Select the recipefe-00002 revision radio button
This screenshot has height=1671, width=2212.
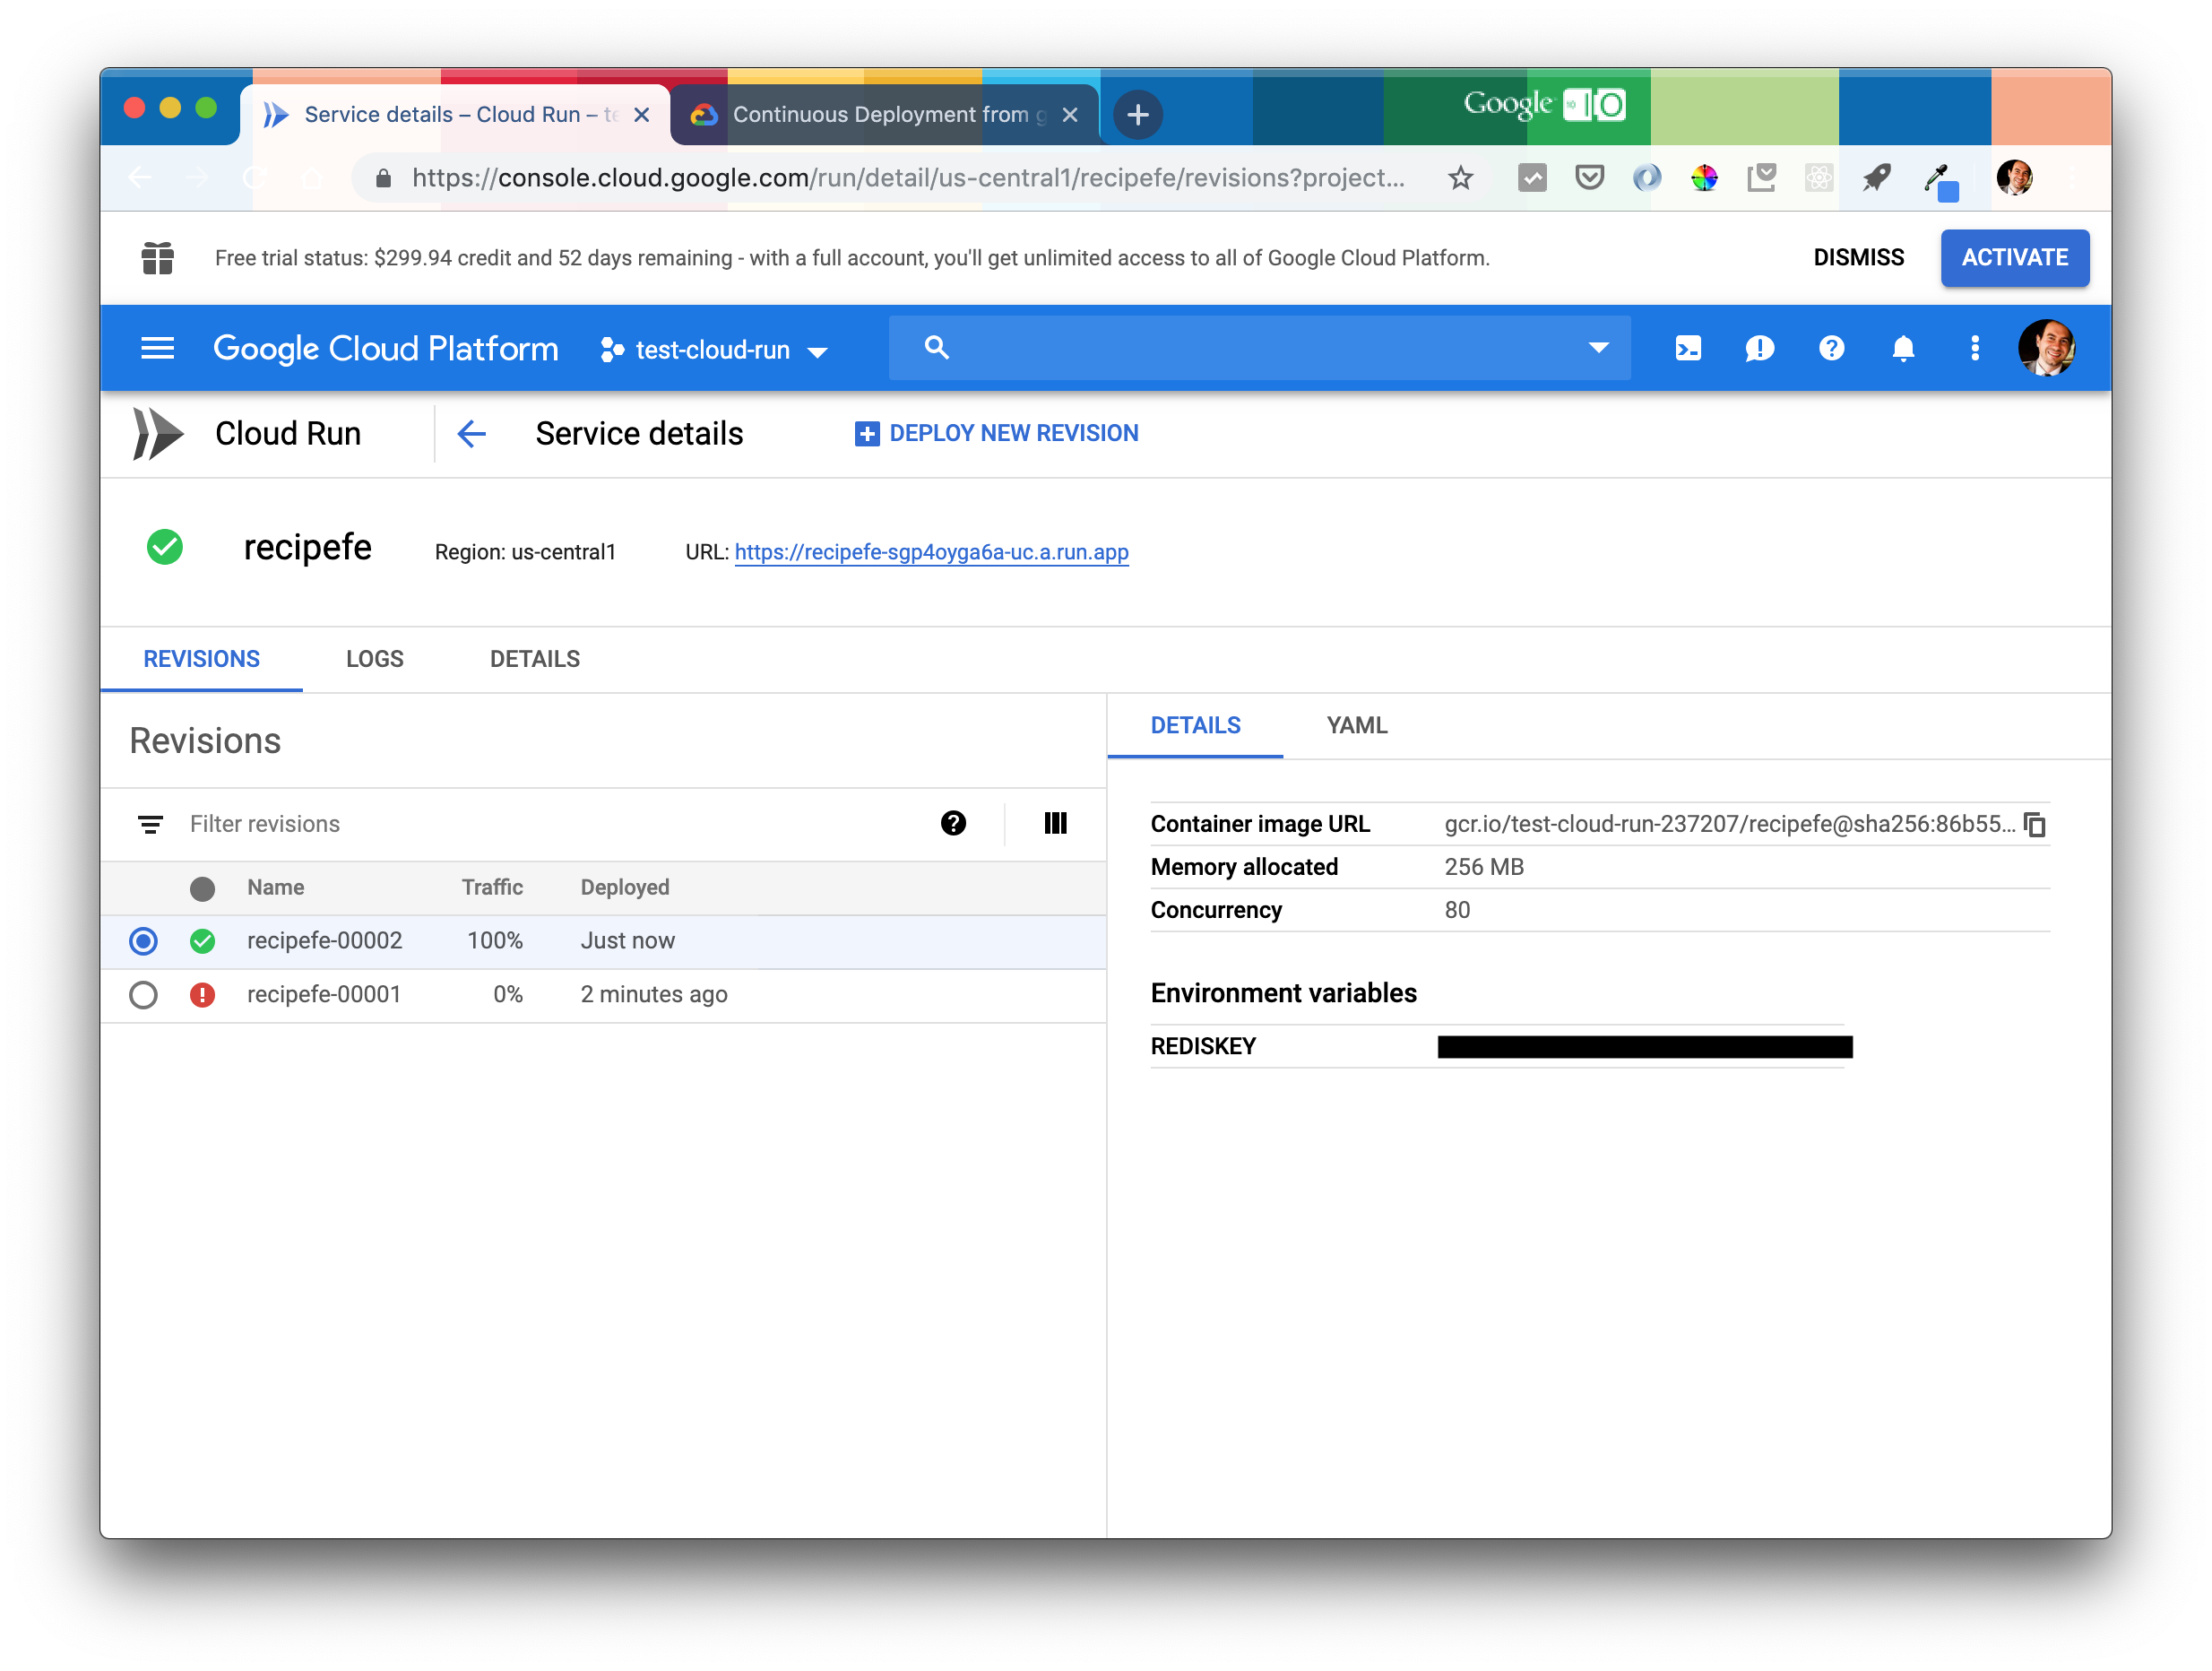pyautogui.click(x=143, y=939)
